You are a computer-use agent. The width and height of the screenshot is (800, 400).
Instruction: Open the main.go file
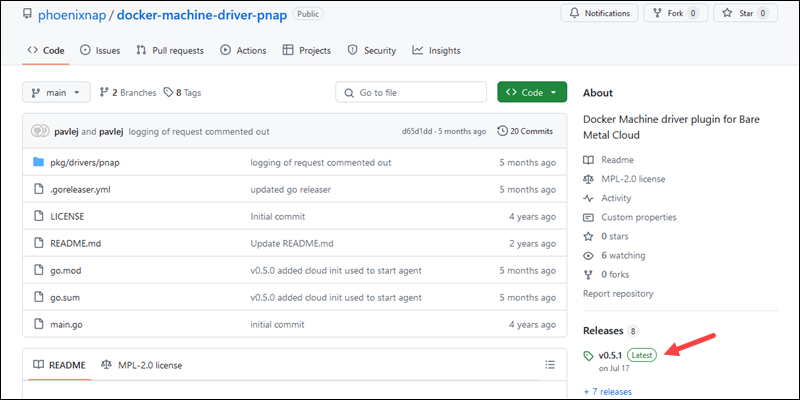[66, 324]
